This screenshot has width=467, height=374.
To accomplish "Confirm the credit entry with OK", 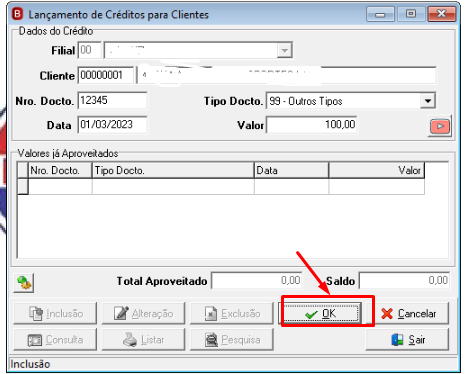I will [x=321, y=313].
